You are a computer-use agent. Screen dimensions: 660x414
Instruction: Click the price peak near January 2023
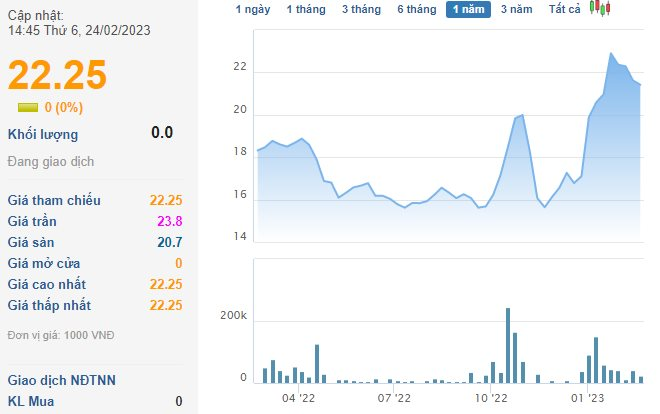point(611,53)
